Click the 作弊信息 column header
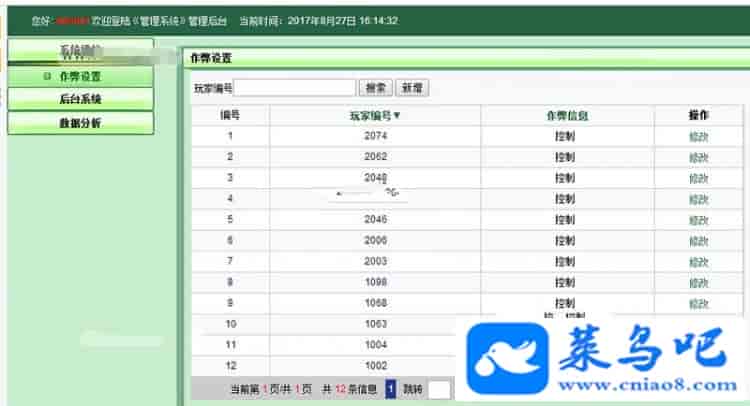 pyautogui.click(x=567, y=115)
